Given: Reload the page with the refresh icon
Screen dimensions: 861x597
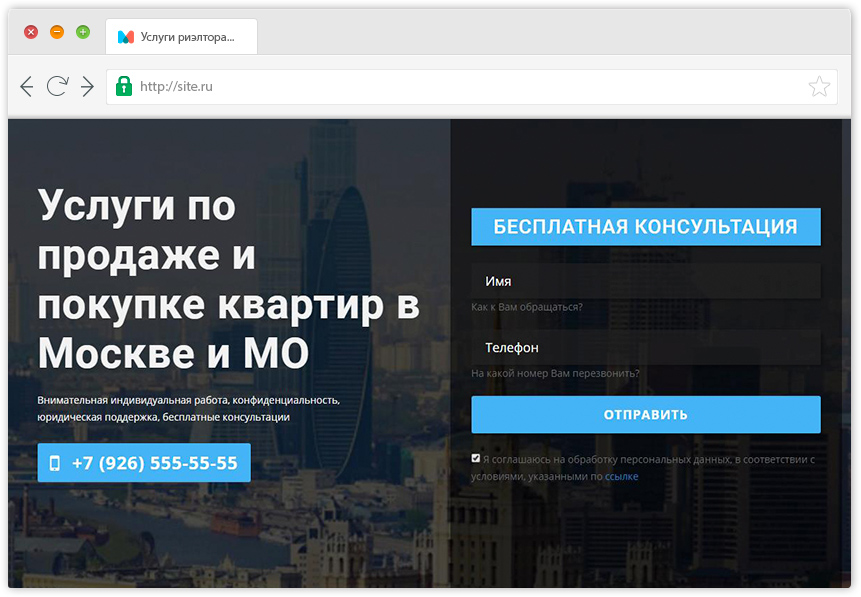Looking at the screenshot, I should click(57, 87).
